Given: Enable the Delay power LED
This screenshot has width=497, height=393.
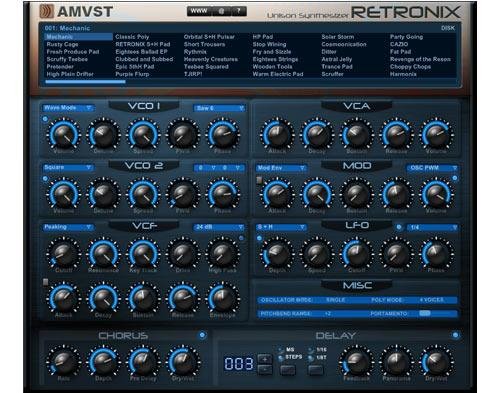Looking at the screenshot, I should (455, 335).
